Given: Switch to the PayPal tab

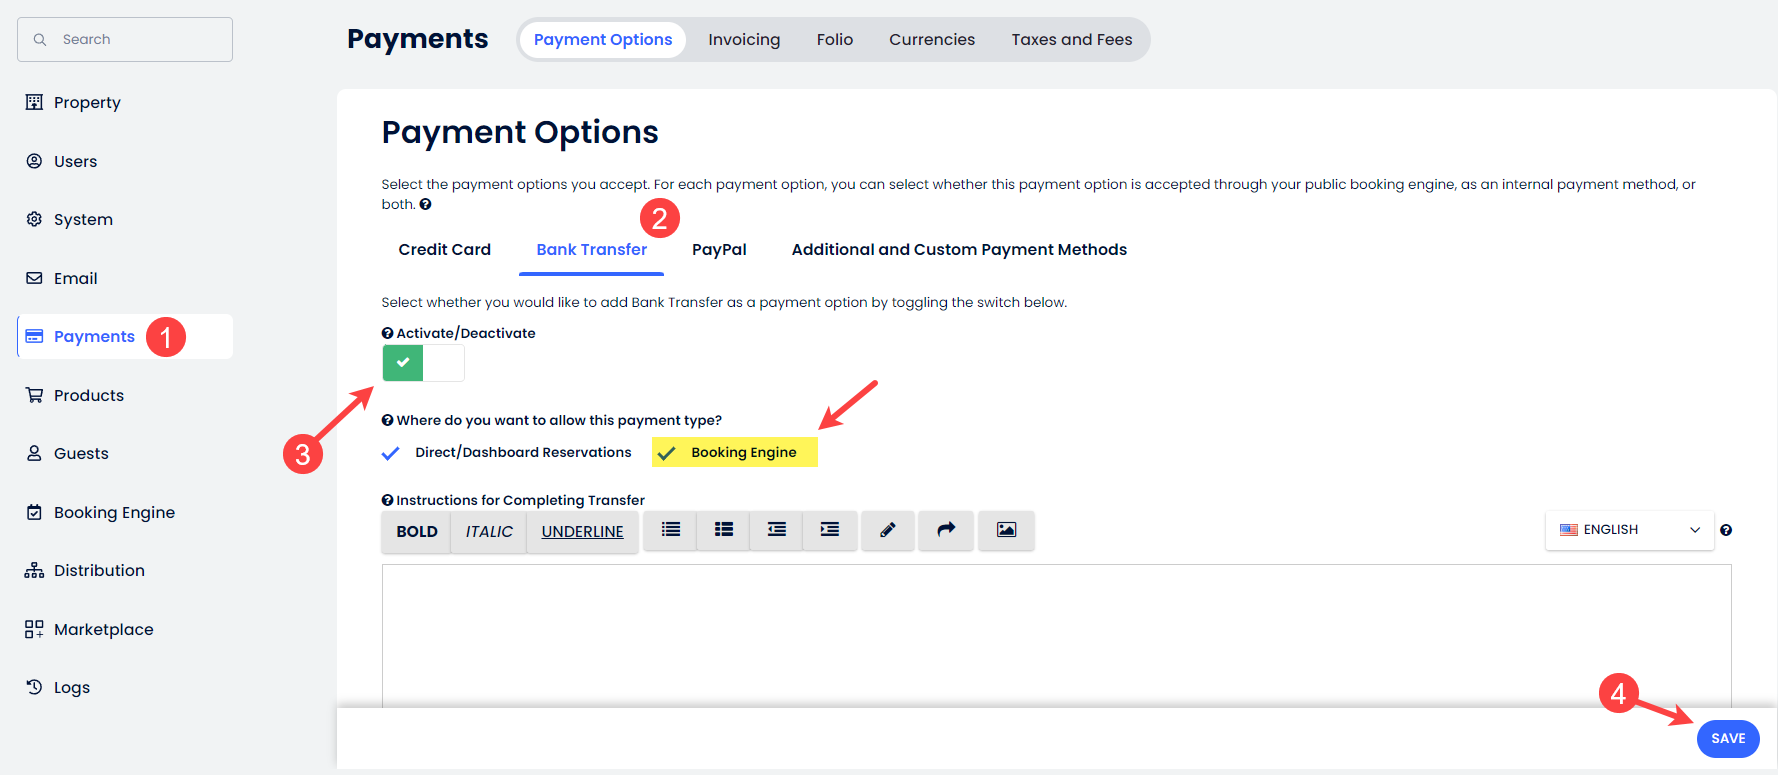Looking at the screenshot, I should [719, 250].
